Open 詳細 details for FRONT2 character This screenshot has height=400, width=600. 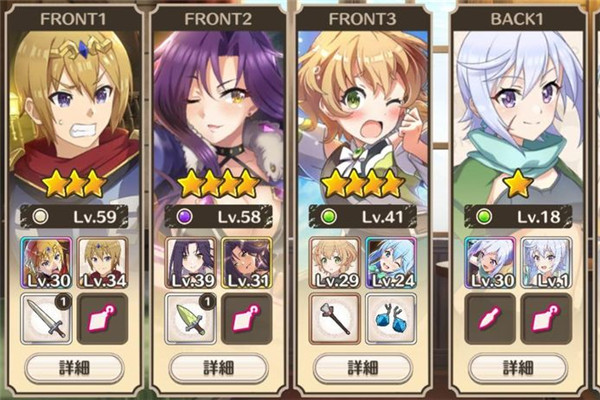(218, 368)
